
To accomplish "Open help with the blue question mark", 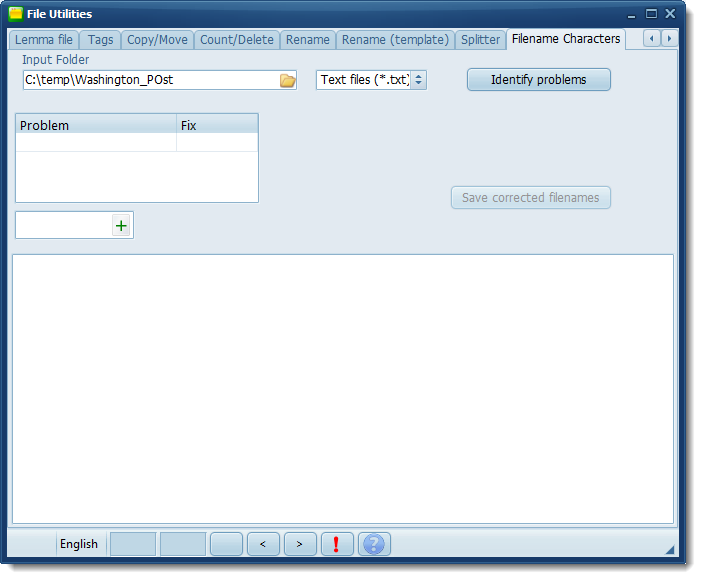I will click(x=374, y=544).
